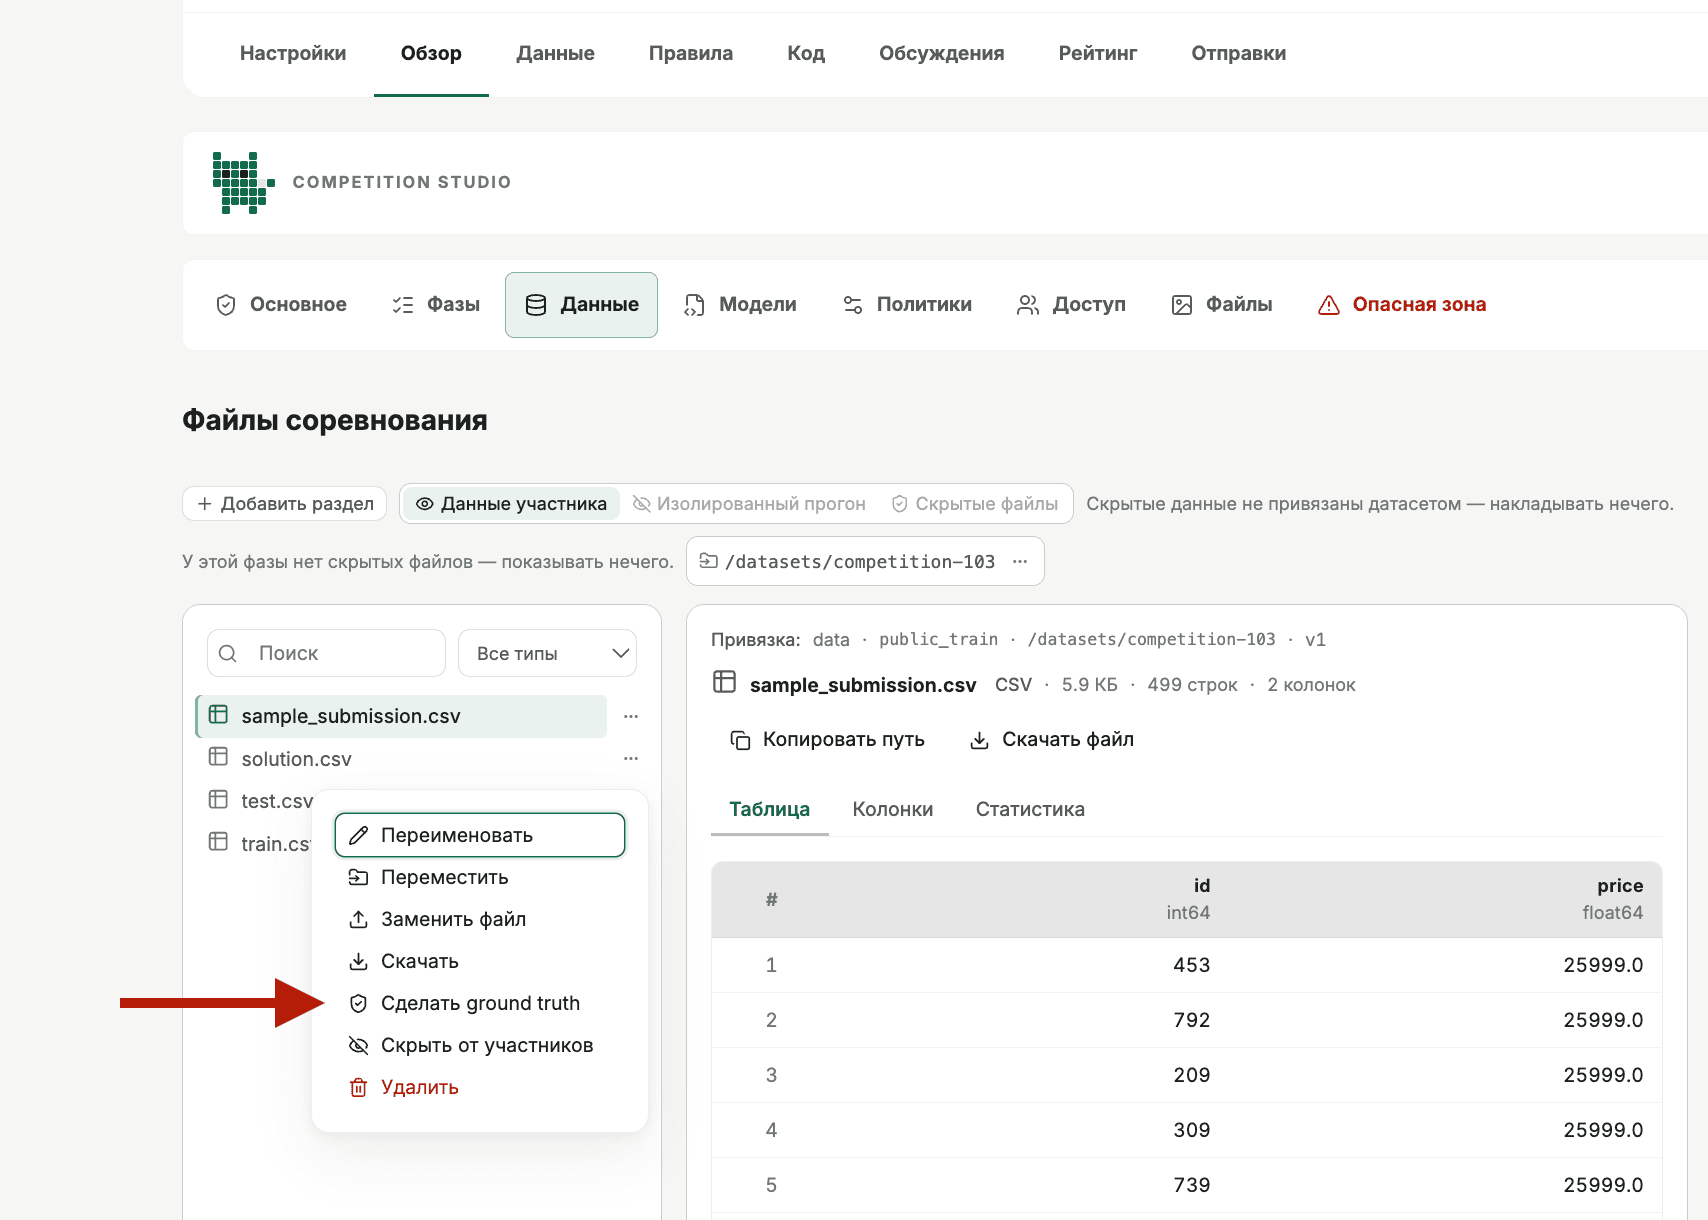Toggle Данные участника view

point(511,504)
